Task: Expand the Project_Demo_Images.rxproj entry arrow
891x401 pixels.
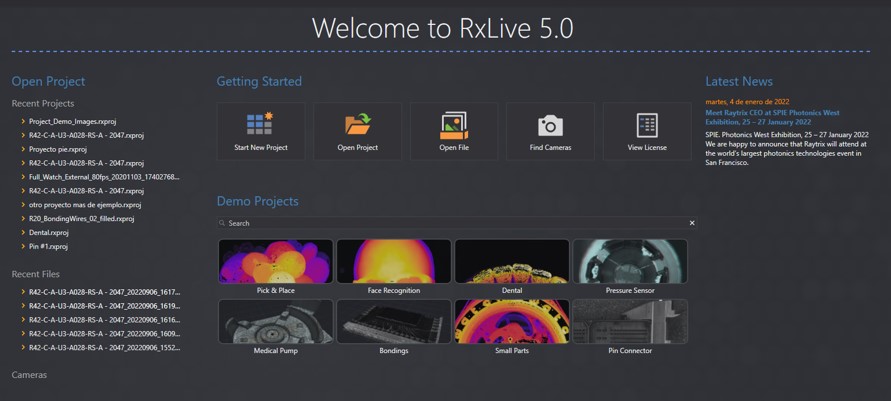Action: (23, 121)
